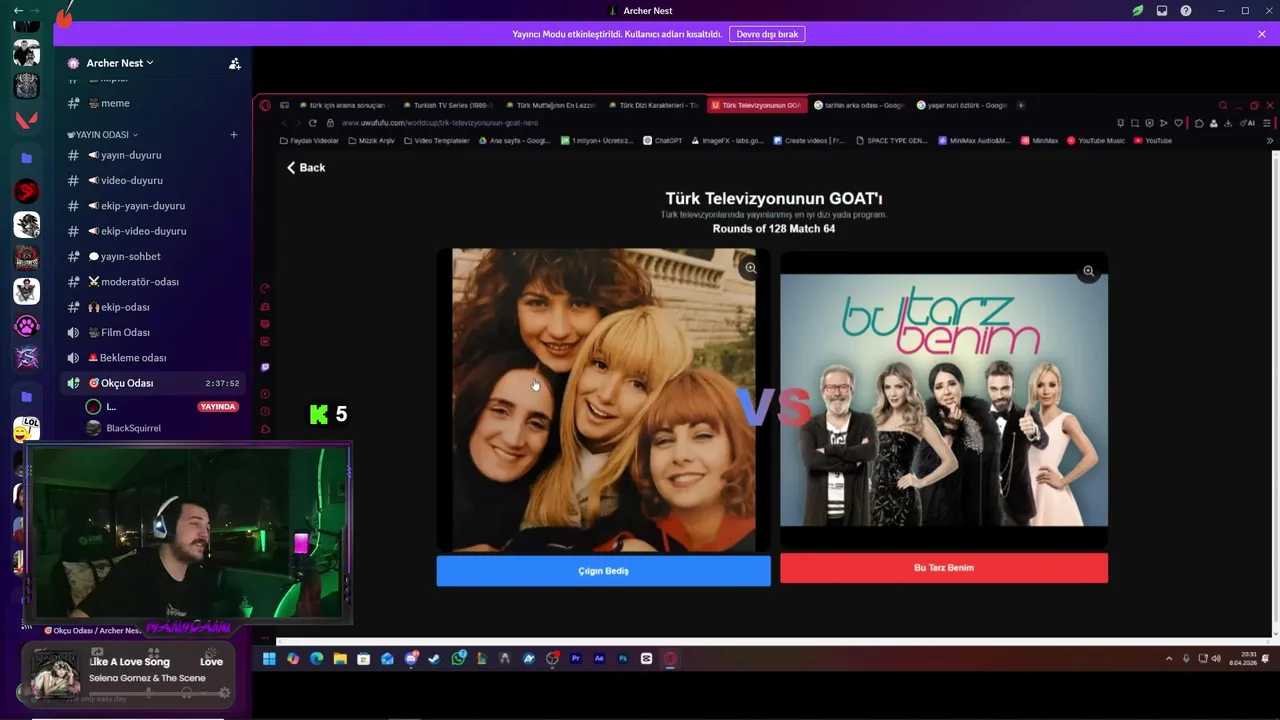
Task: Open Adobe Photoshop from the taskbar
Action: pyautogui.click(x=623, y=659)
